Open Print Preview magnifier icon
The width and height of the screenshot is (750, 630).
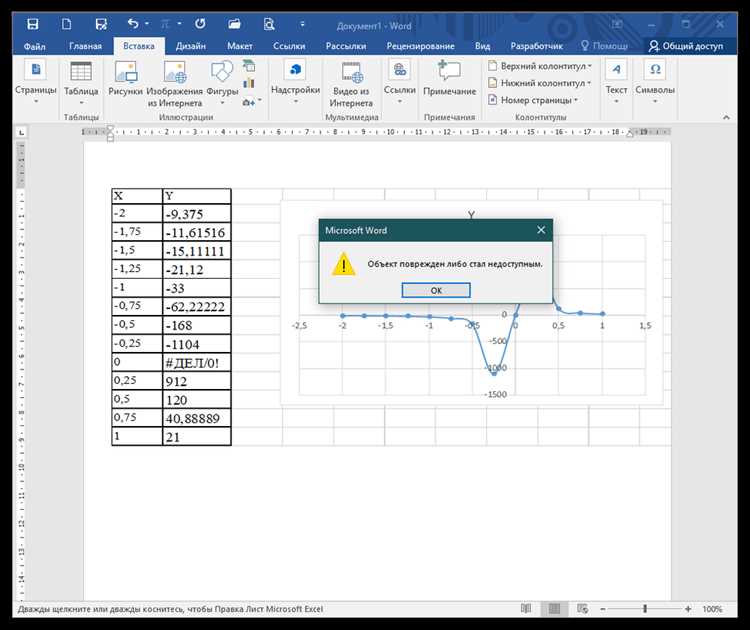click(269, 24)
